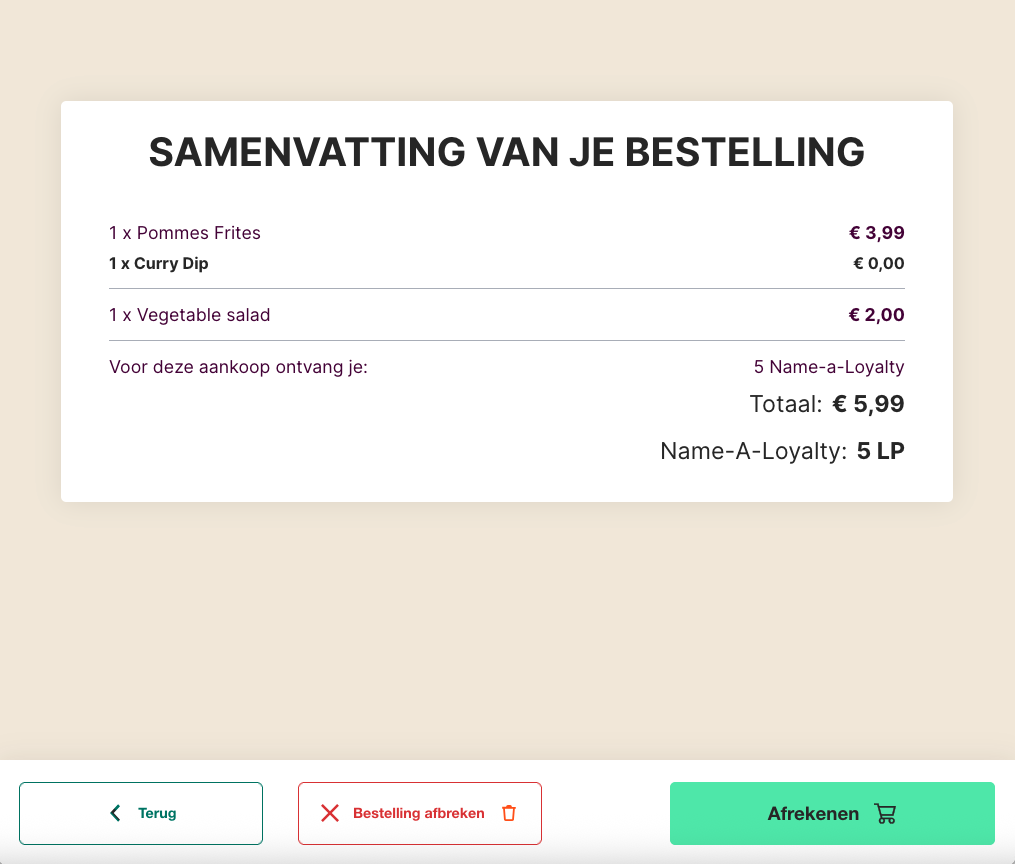
Task: Click the 'Voor deze aankoop ontvang je' text
Action: point(238,367)
